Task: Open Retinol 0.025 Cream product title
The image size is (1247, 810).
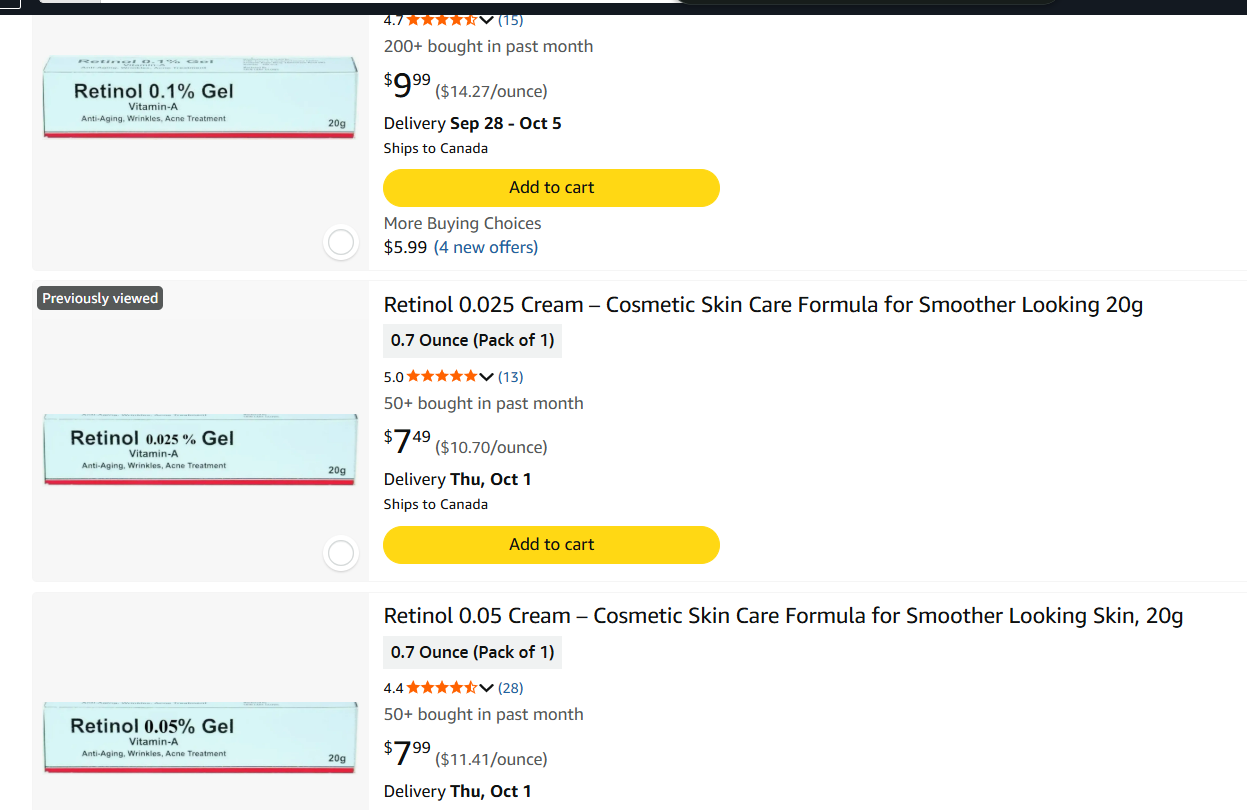Action: click(x=763, y=305)
